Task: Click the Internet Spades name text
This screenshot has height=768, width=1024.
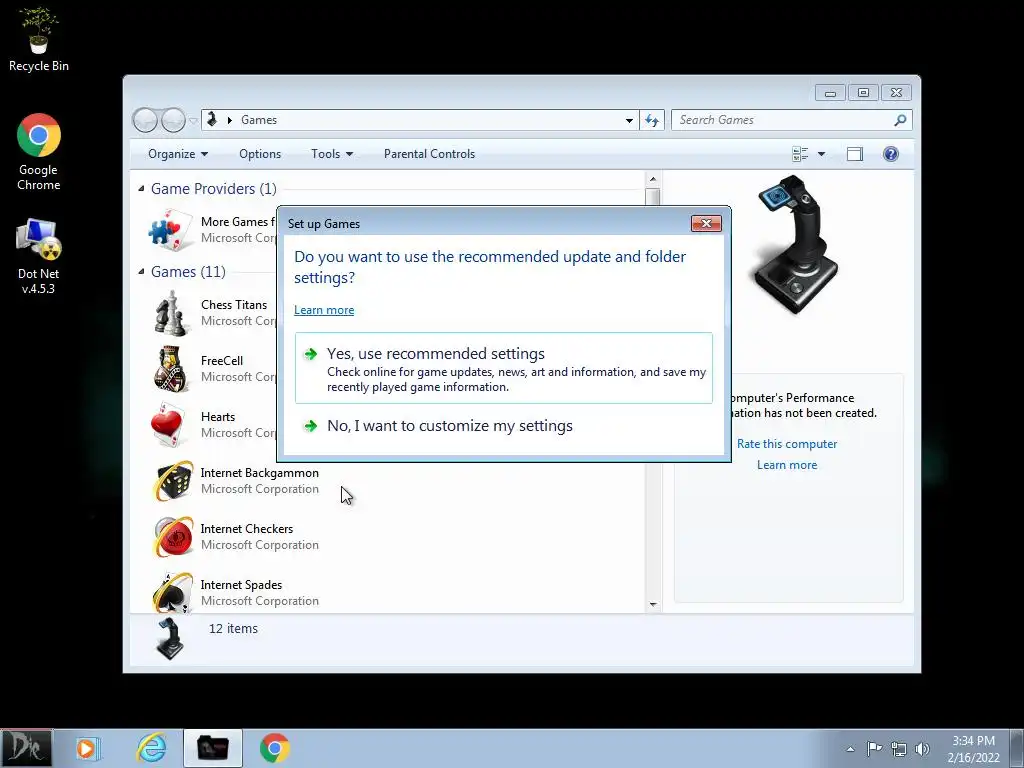Action: (x=241, y=585)
